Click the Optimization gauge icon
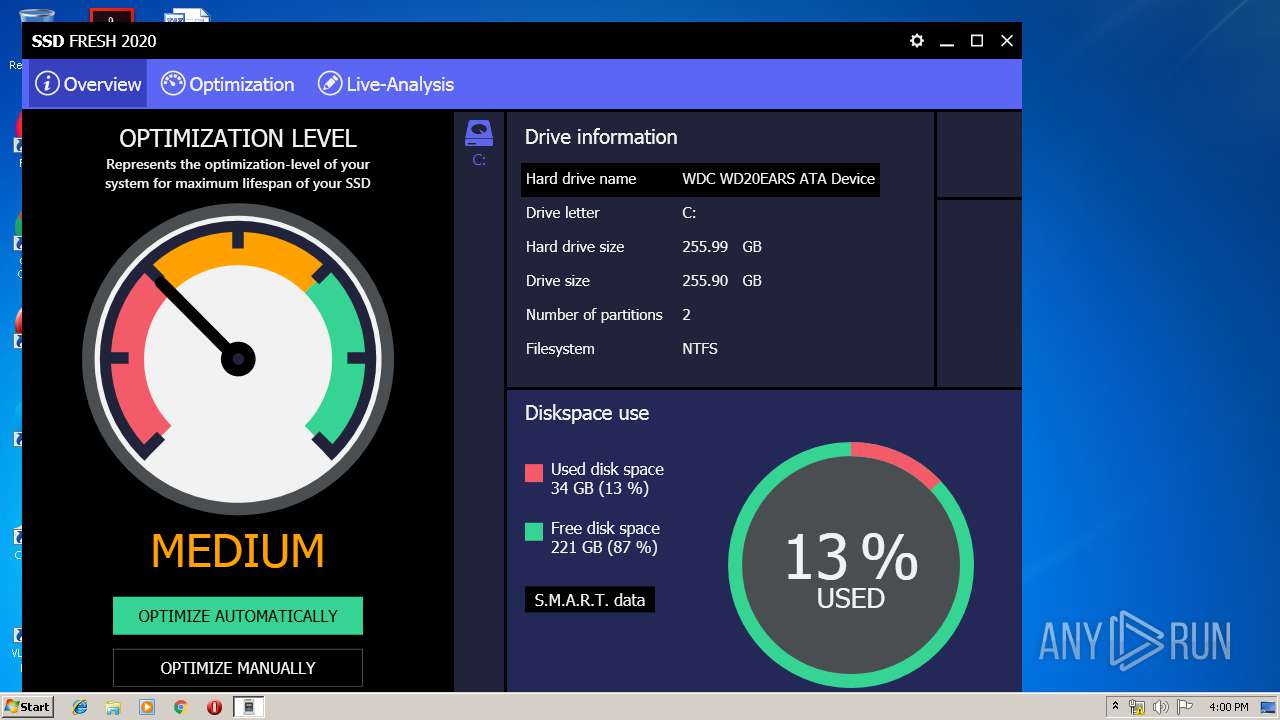This screenshot has height=720, width=1280. click(173, 83)
